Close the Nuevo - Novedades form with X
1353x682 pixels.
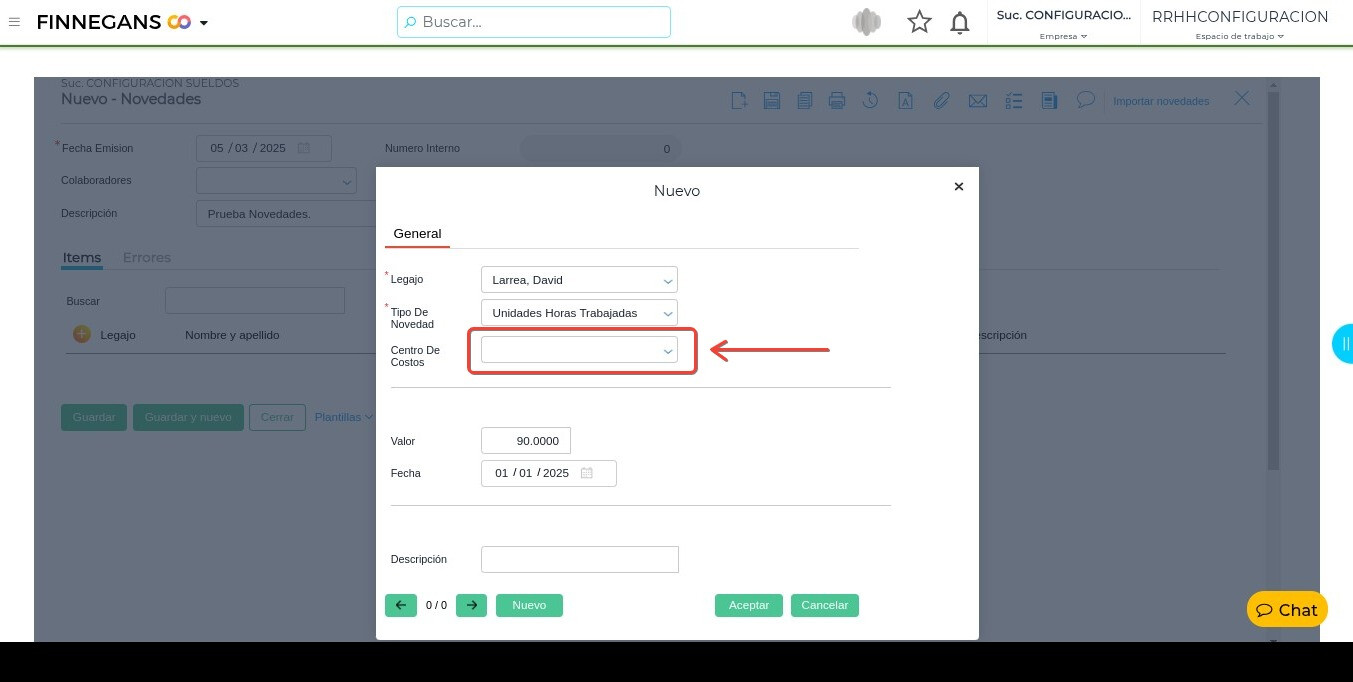(1242, 98)
